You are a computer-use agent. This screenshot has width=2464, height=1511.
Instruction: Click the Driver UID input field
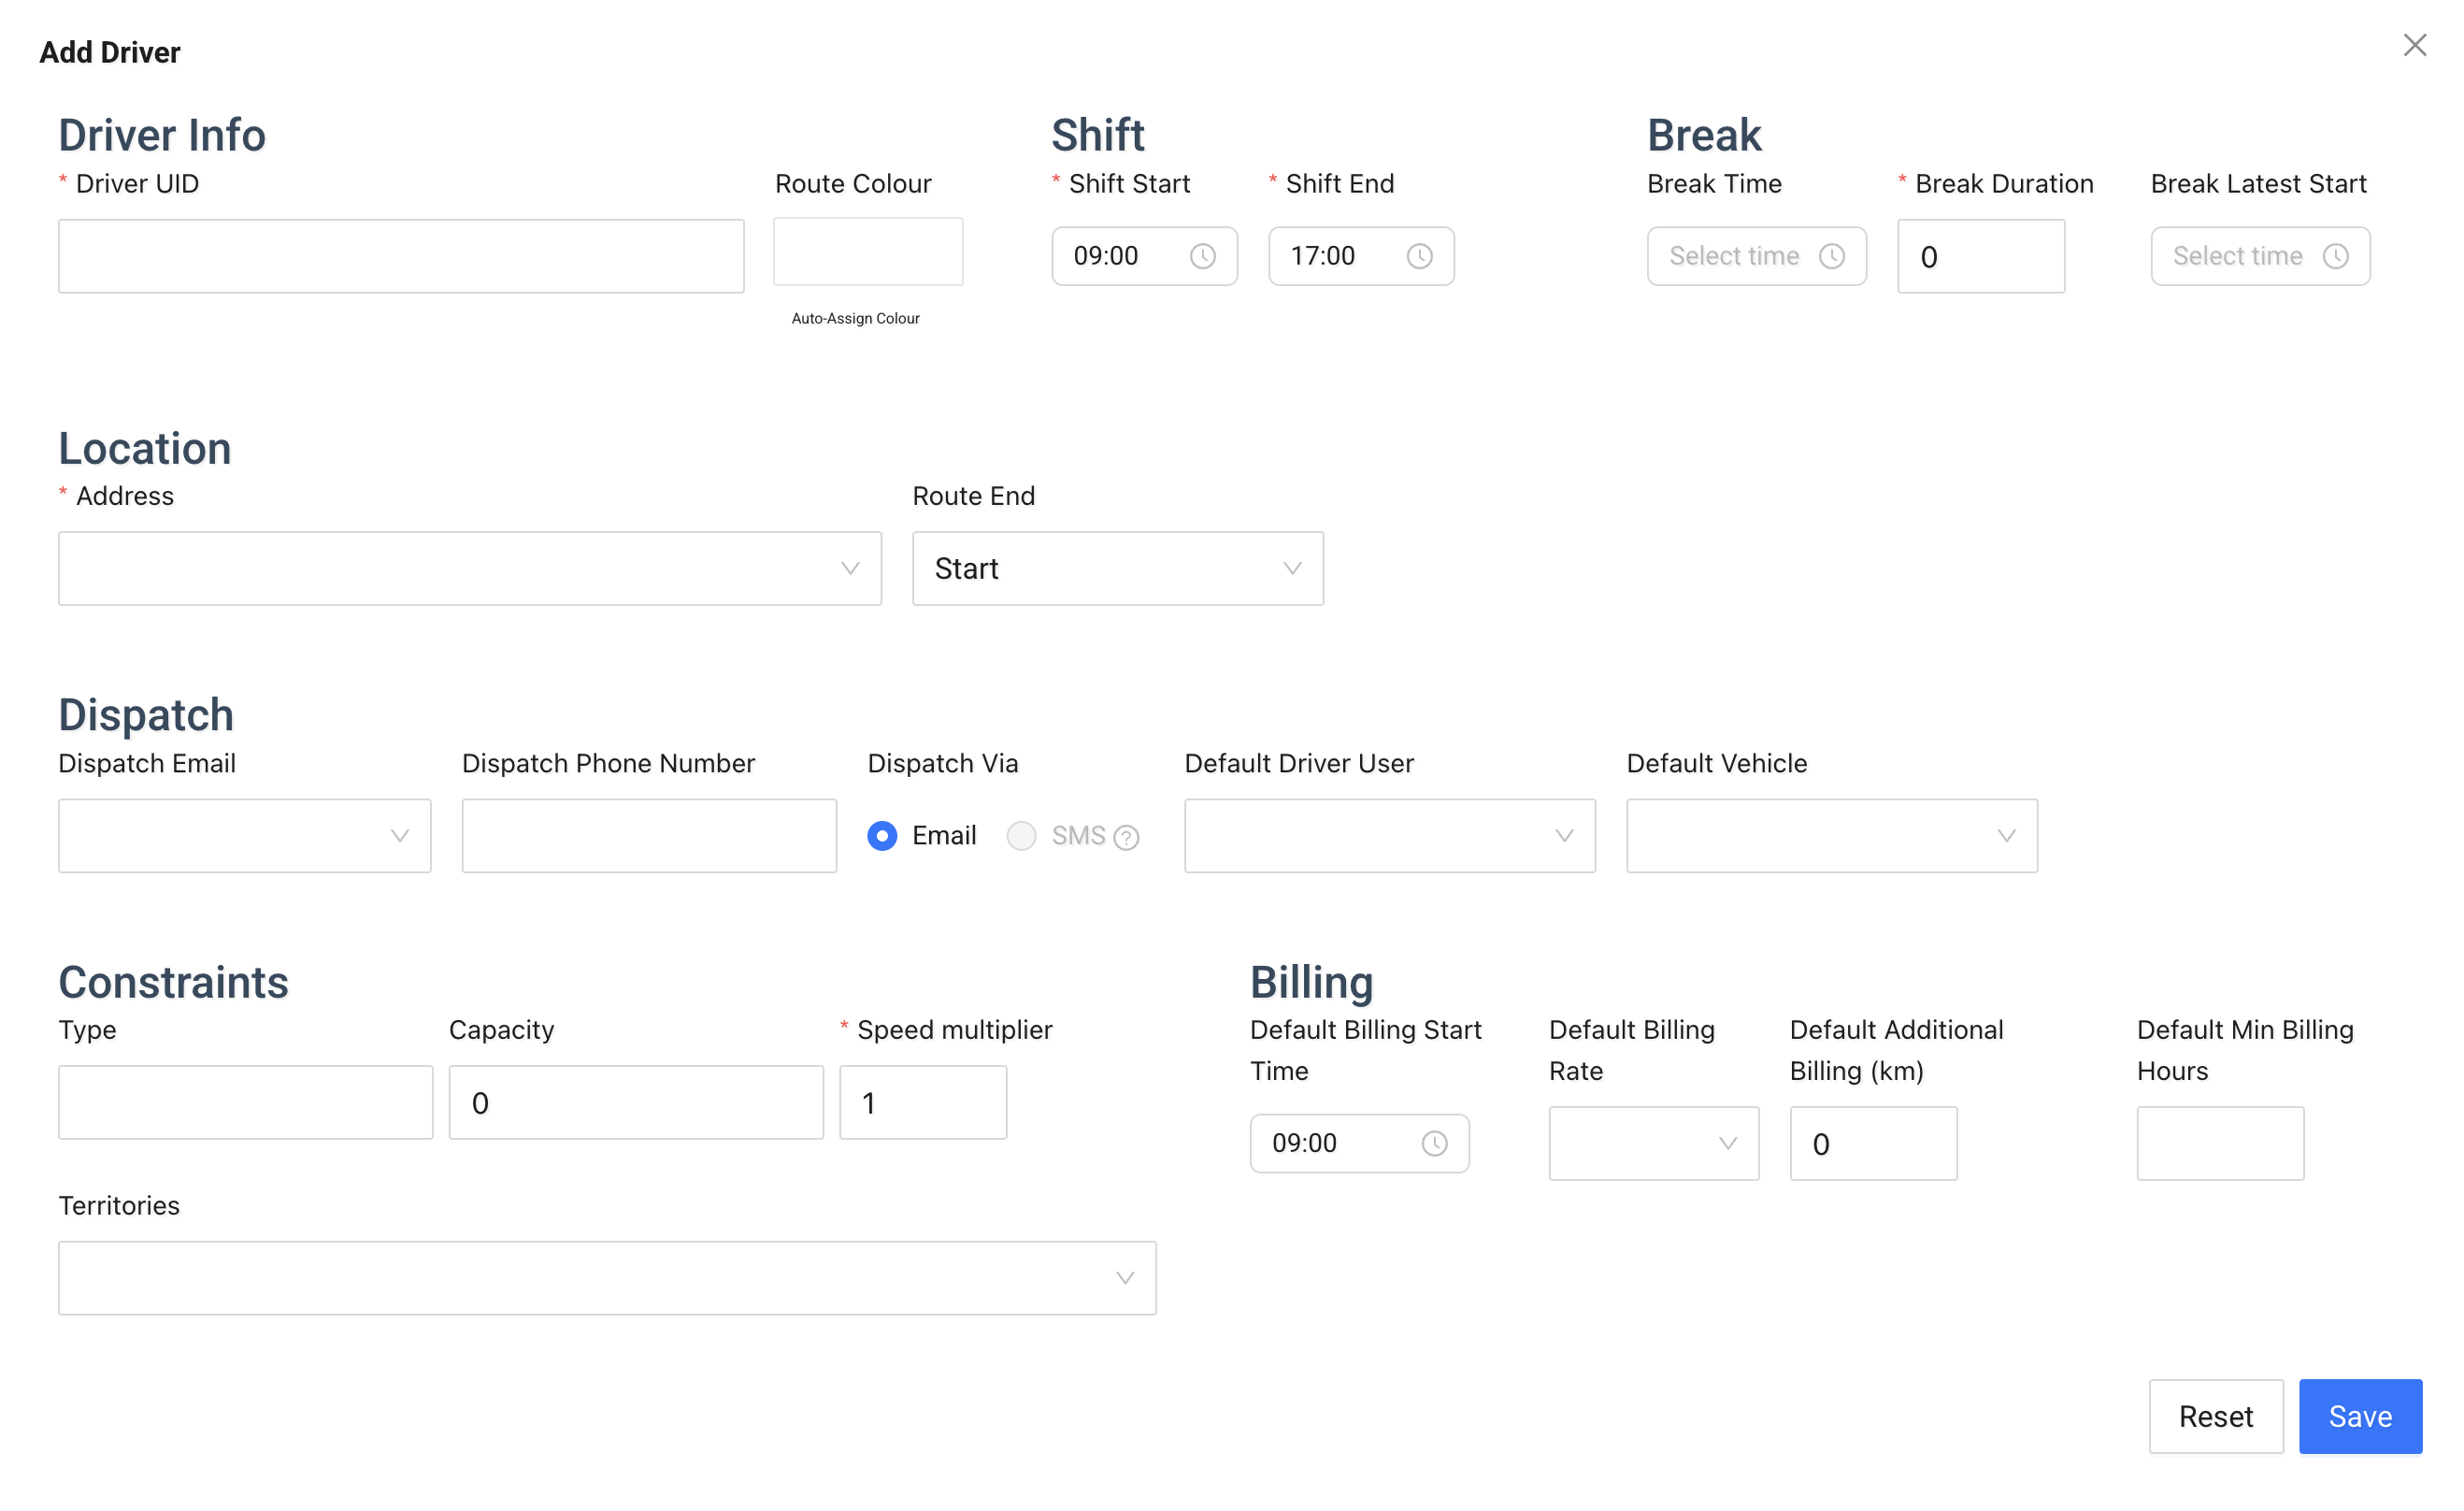(x=400, y=256)
